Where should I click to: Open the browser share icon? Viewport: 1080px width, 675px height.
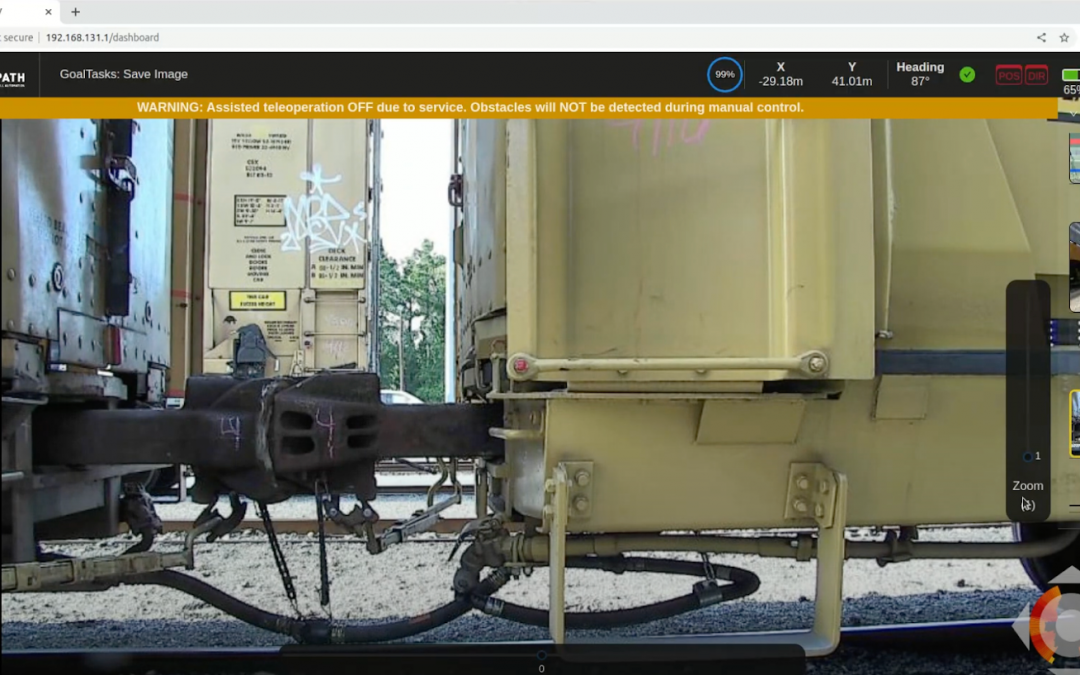click(x=1041, y=38)
